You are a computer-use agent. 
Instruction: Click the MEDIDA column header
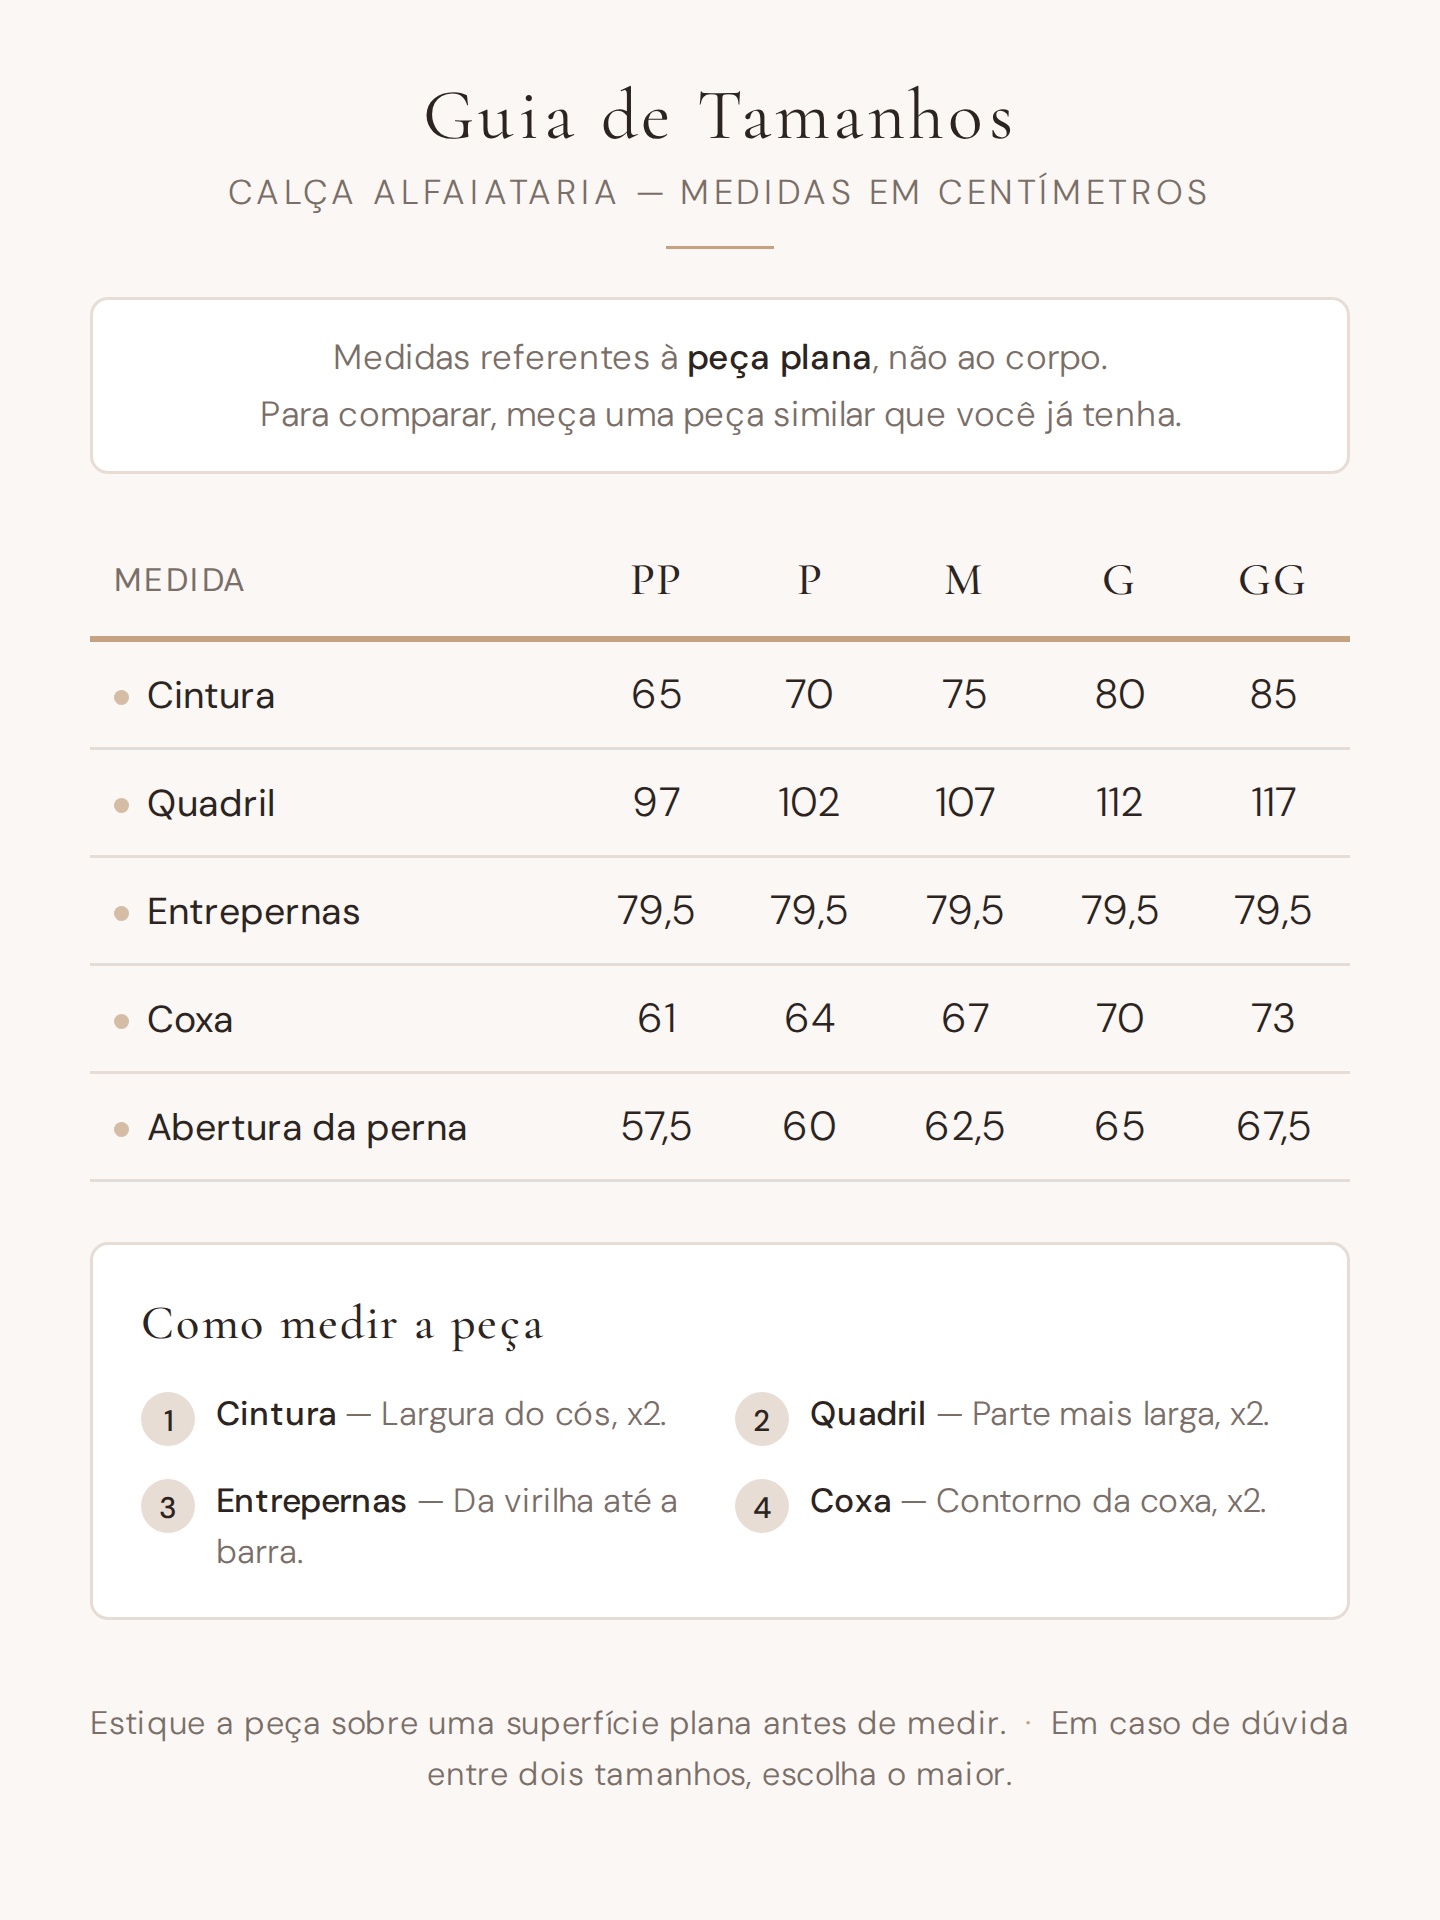pyautogui.click(x=180, y=580)
